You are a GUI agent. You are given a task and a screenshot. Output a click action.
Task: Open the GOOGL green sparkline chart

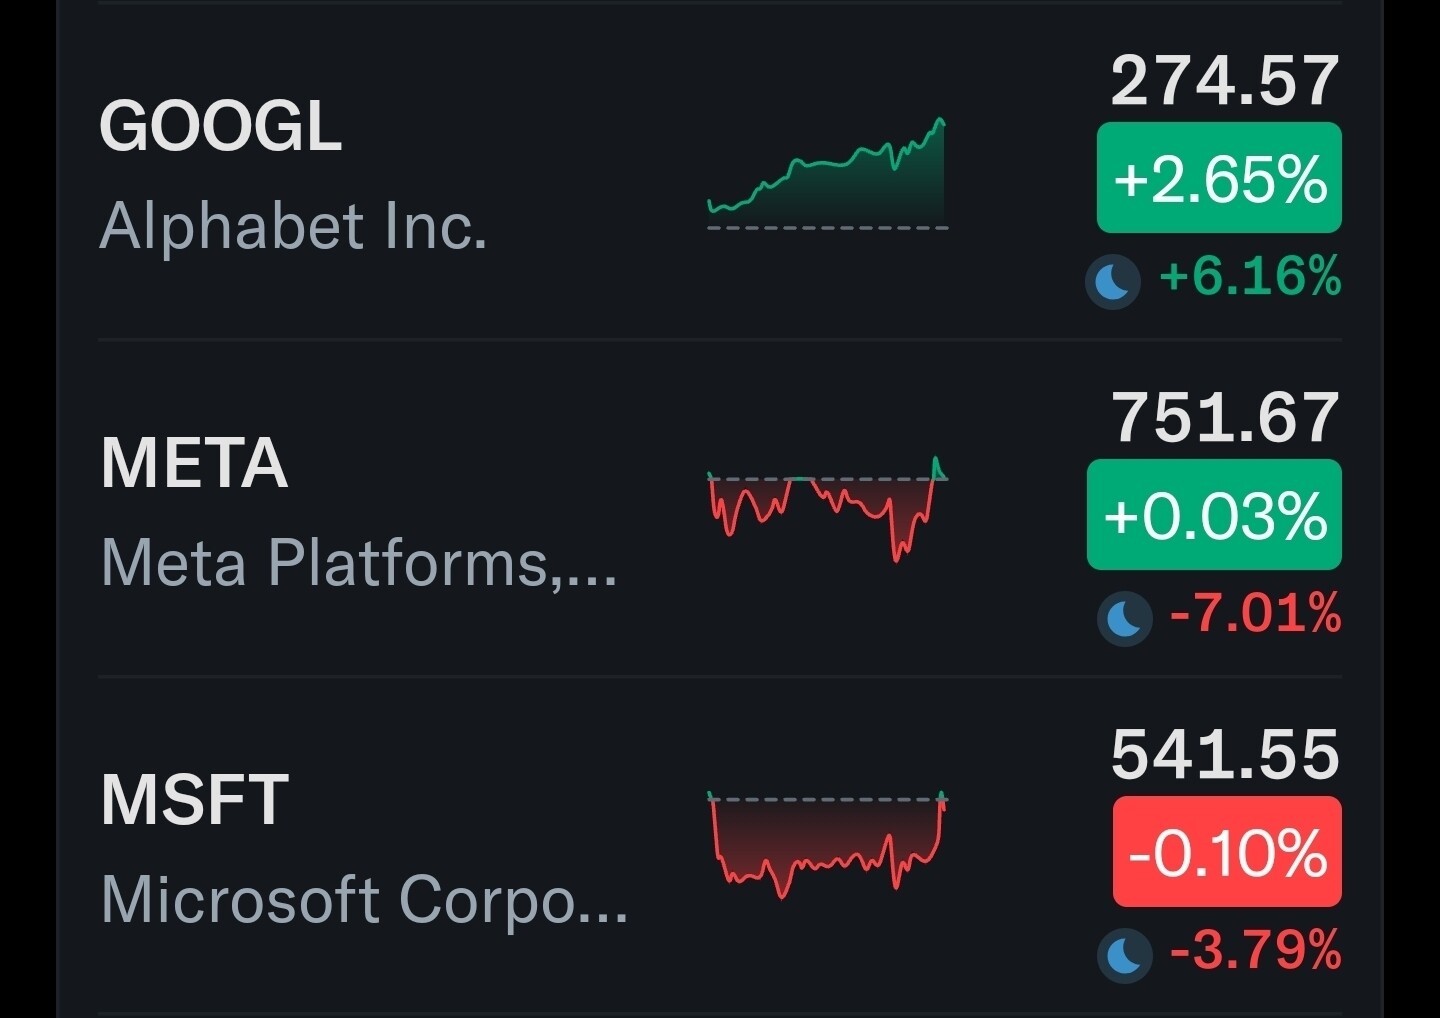pyautogui.click(x=827, y=175)
